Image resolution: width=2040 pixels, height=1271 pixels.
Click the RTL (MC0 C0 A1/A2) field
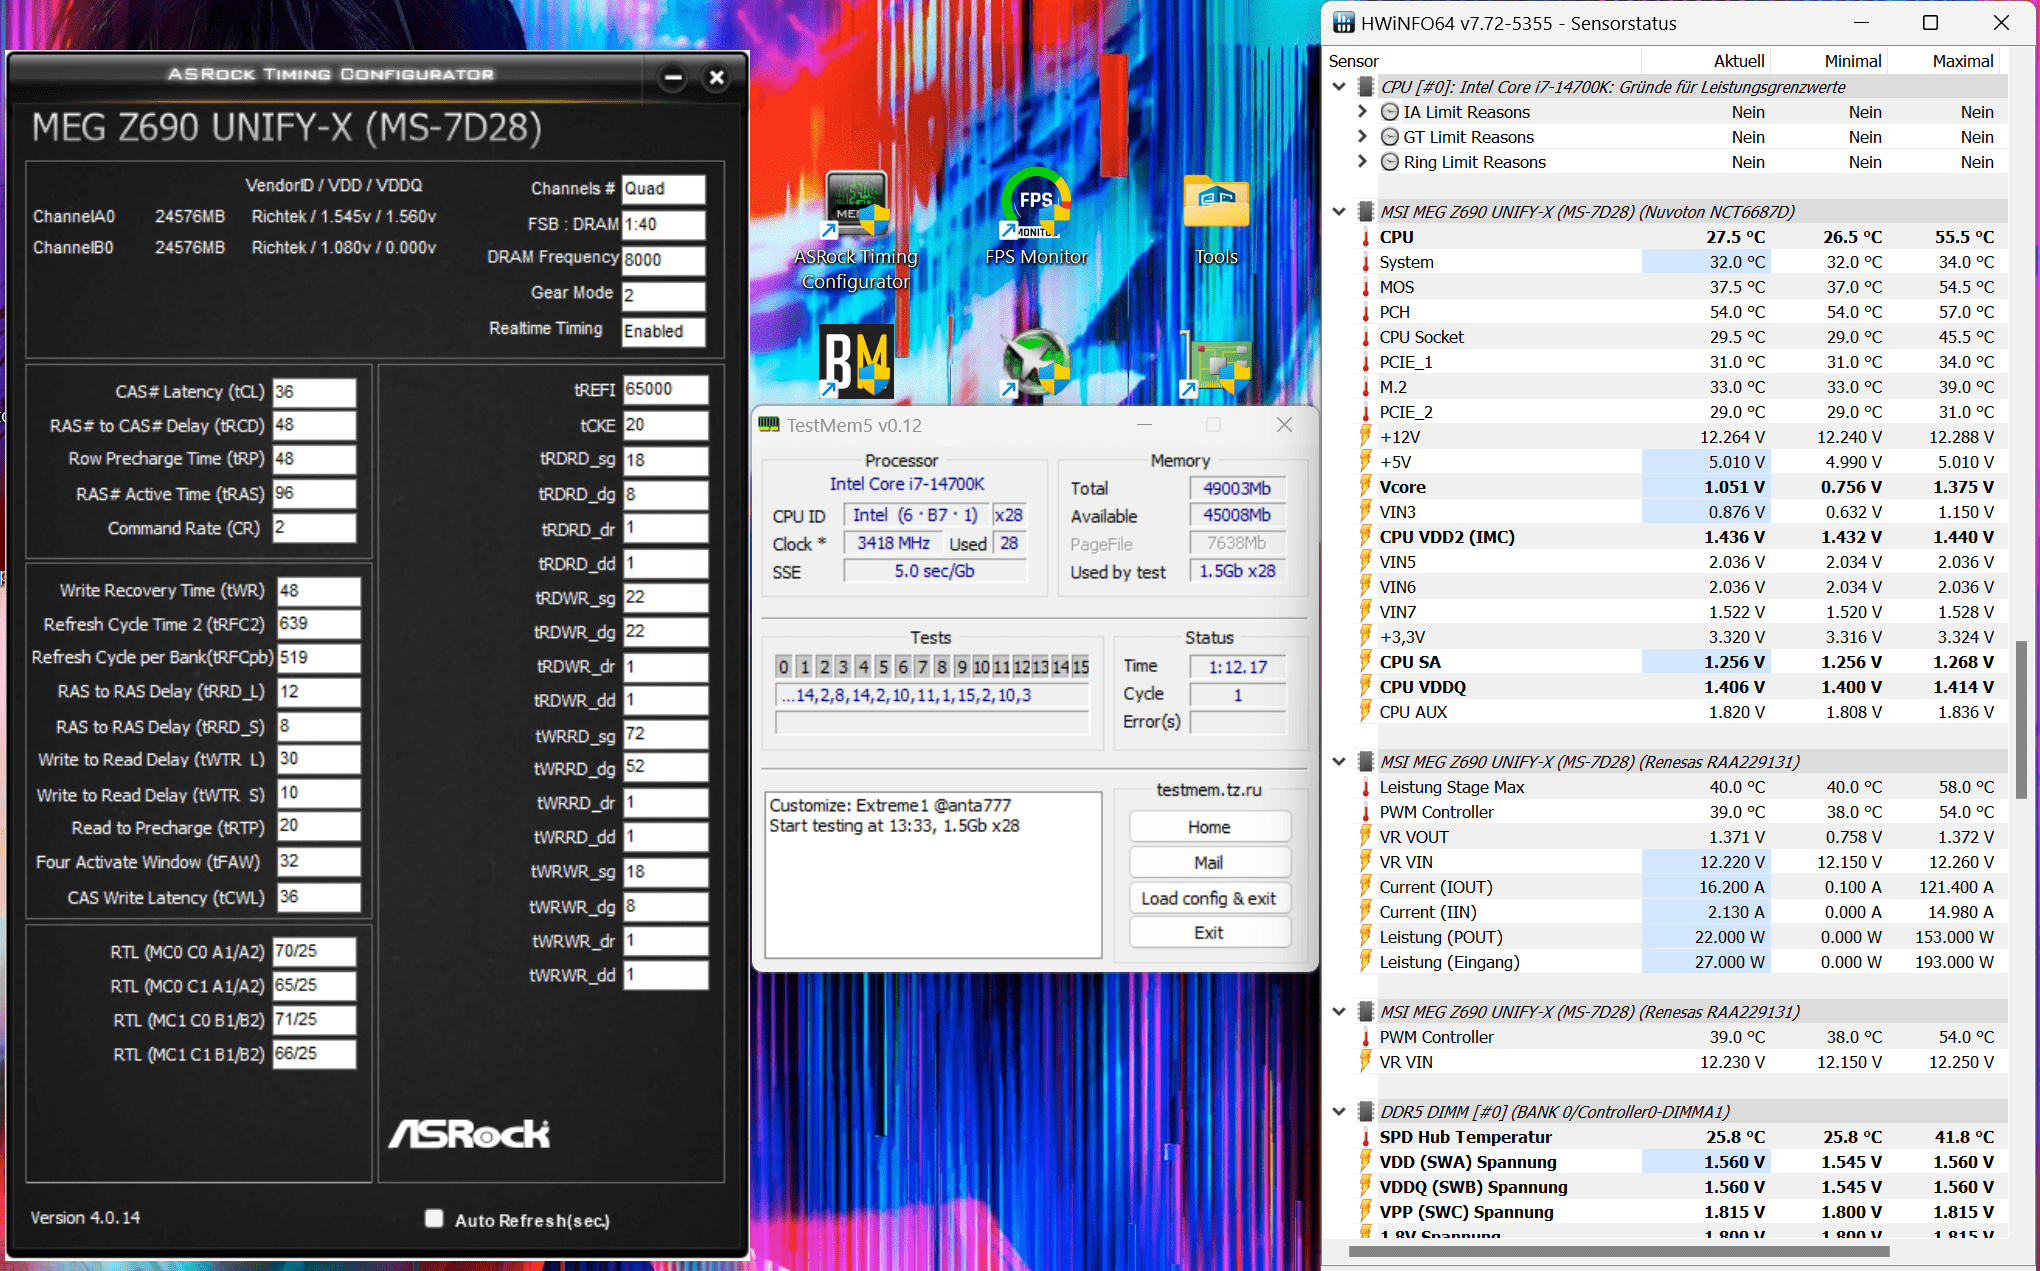click(x=314, y=951)
